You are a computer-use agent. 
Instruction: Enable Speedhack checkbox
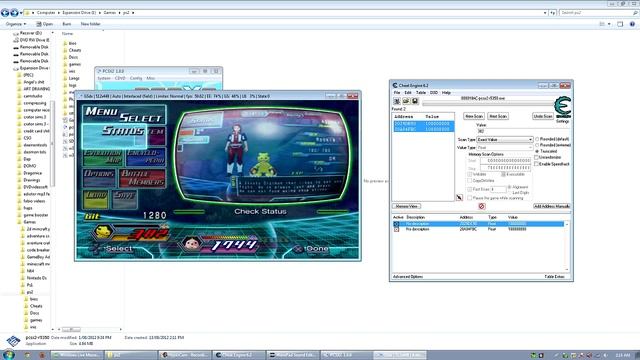click(537, 164)
